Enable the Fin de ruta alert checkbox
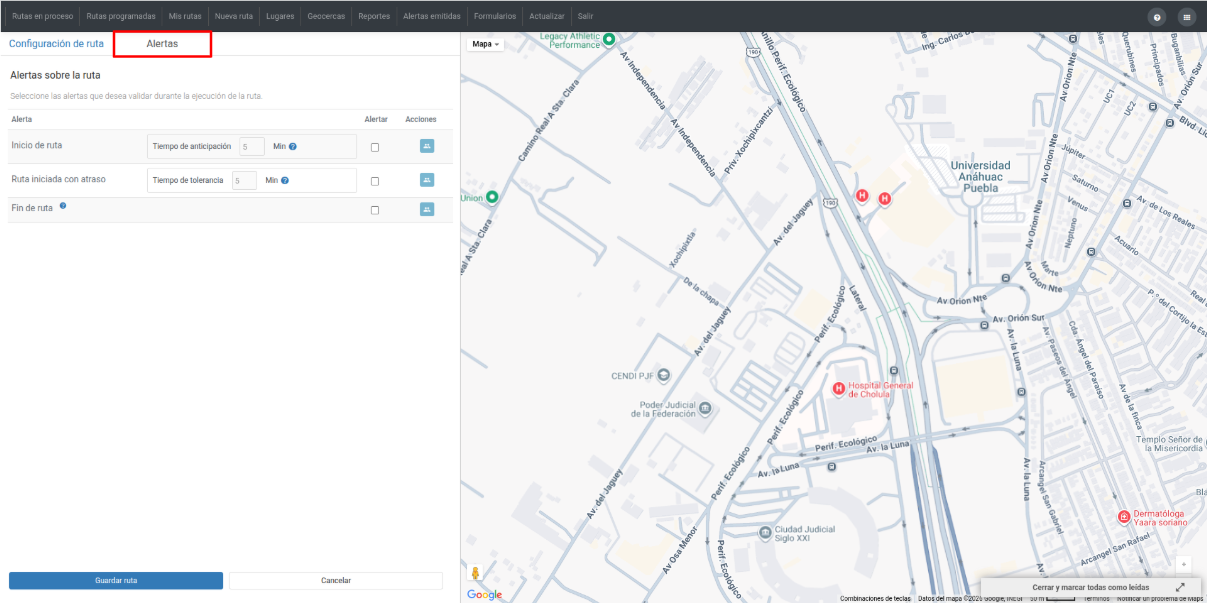 pos(375,211)
